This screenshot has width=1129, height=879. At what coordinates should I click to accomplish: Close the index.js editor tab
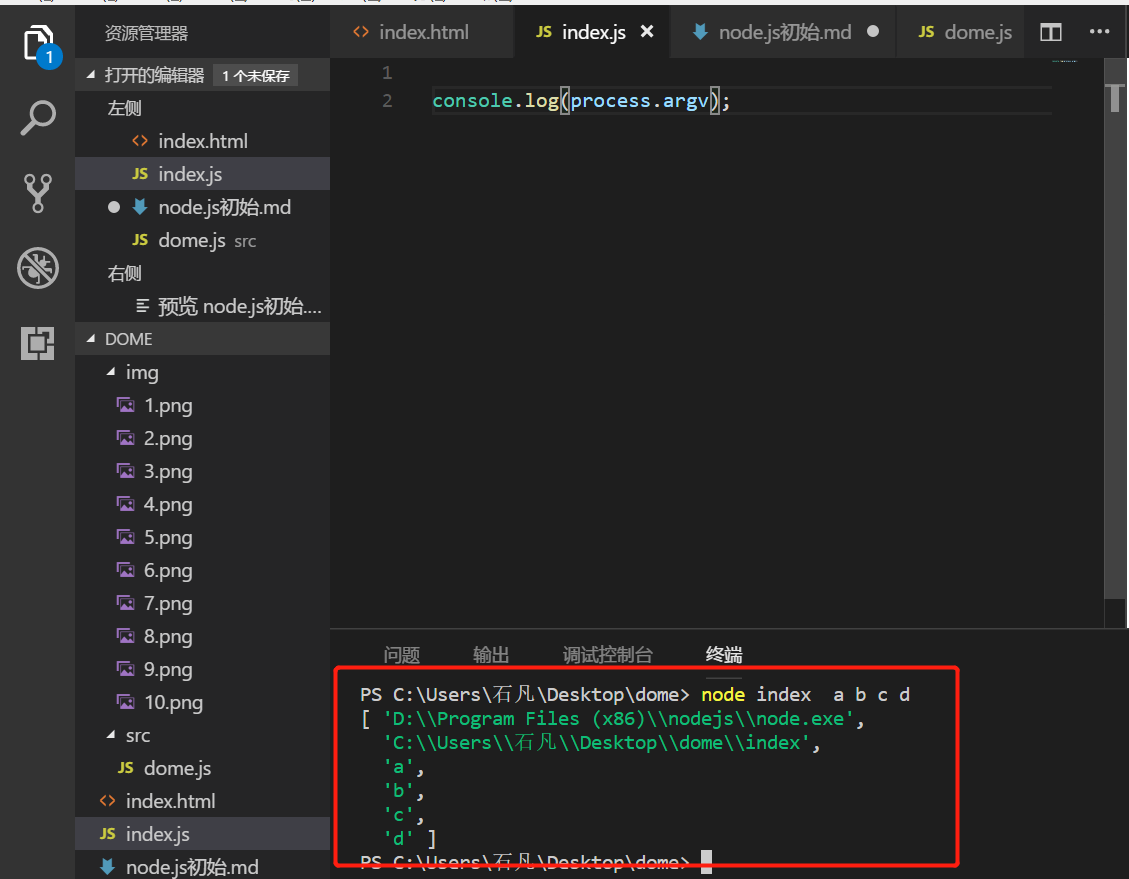647,32
